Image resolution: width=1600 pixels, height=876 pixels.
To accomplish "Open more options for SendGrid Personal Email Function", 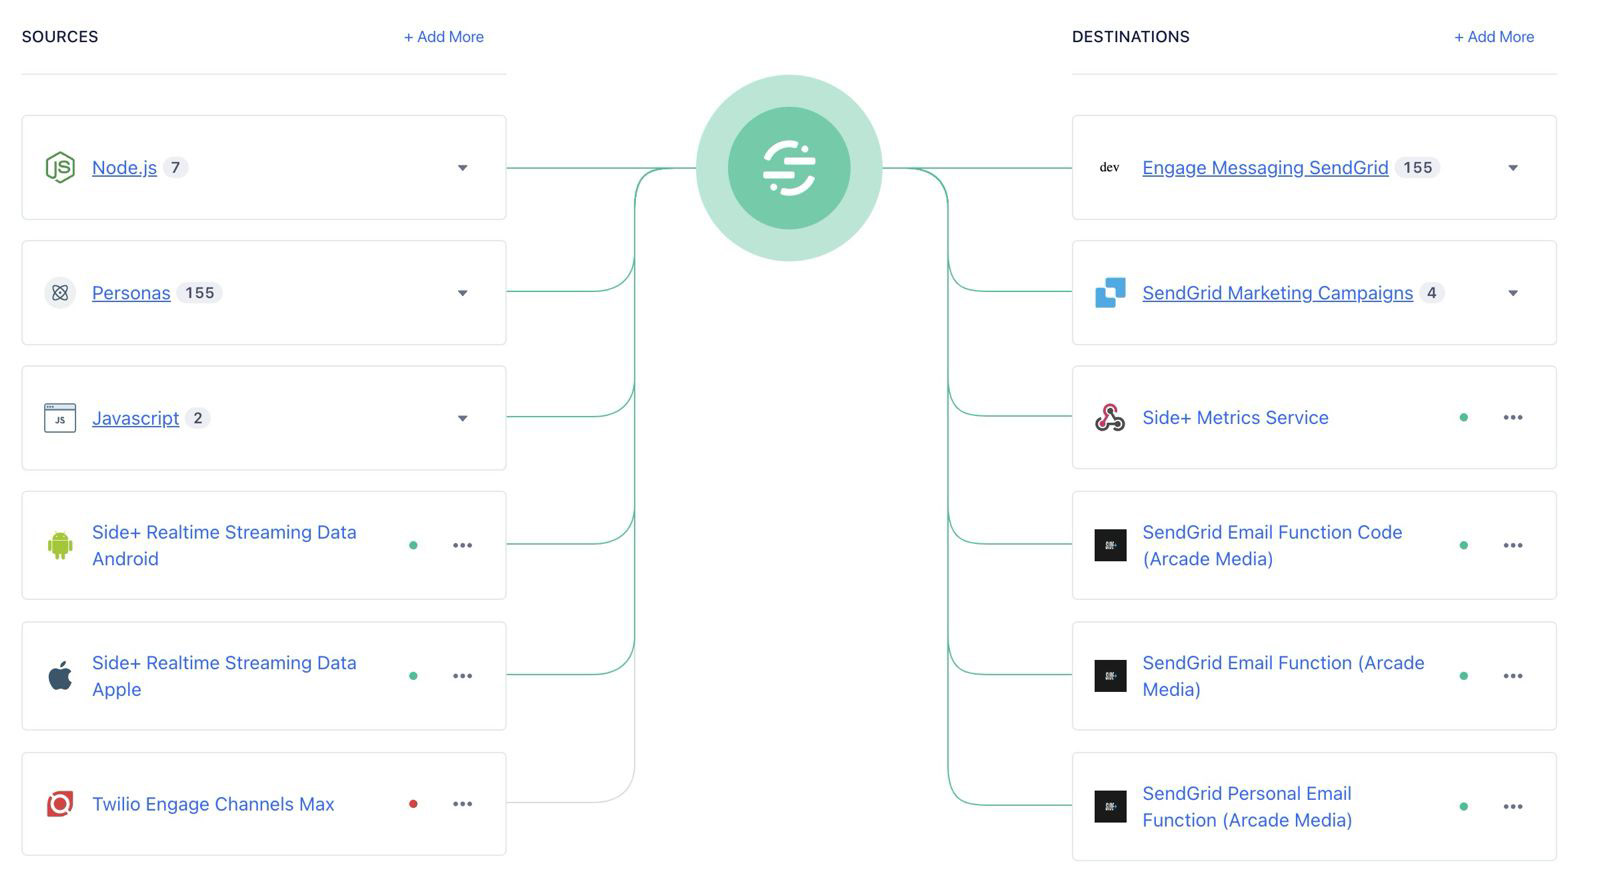I will click(x=1513, y=806).
